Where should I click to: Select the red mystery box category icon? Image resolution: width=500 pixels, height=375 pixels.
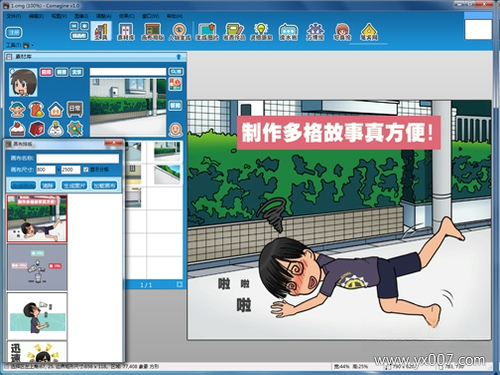[37, 129]
